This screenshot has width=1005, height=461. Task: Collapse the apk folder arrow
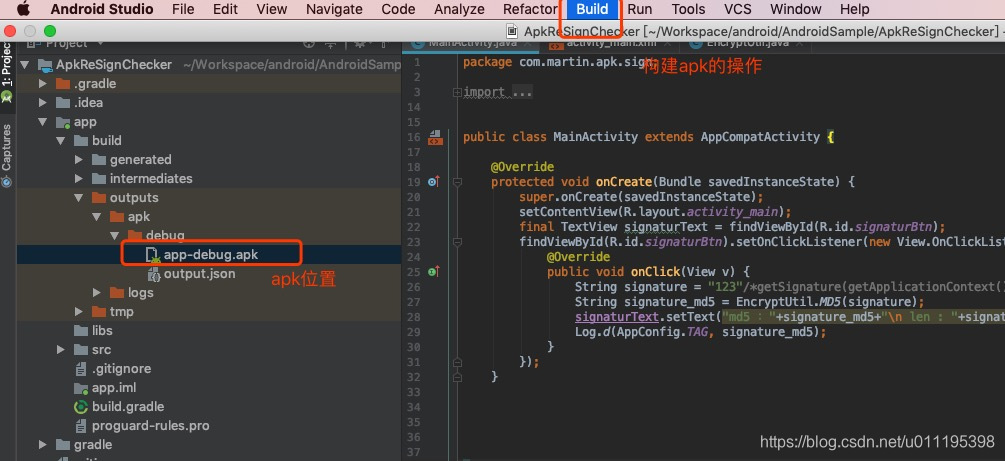[x=97, y=217]
